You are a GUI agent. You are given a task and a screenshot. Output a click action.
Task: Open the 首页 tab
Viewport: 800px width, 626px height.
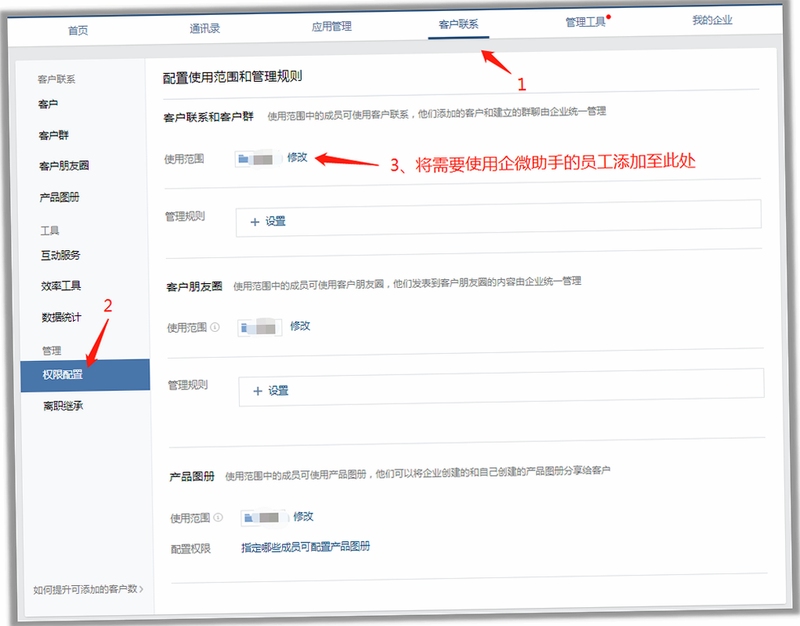[78, 30]
